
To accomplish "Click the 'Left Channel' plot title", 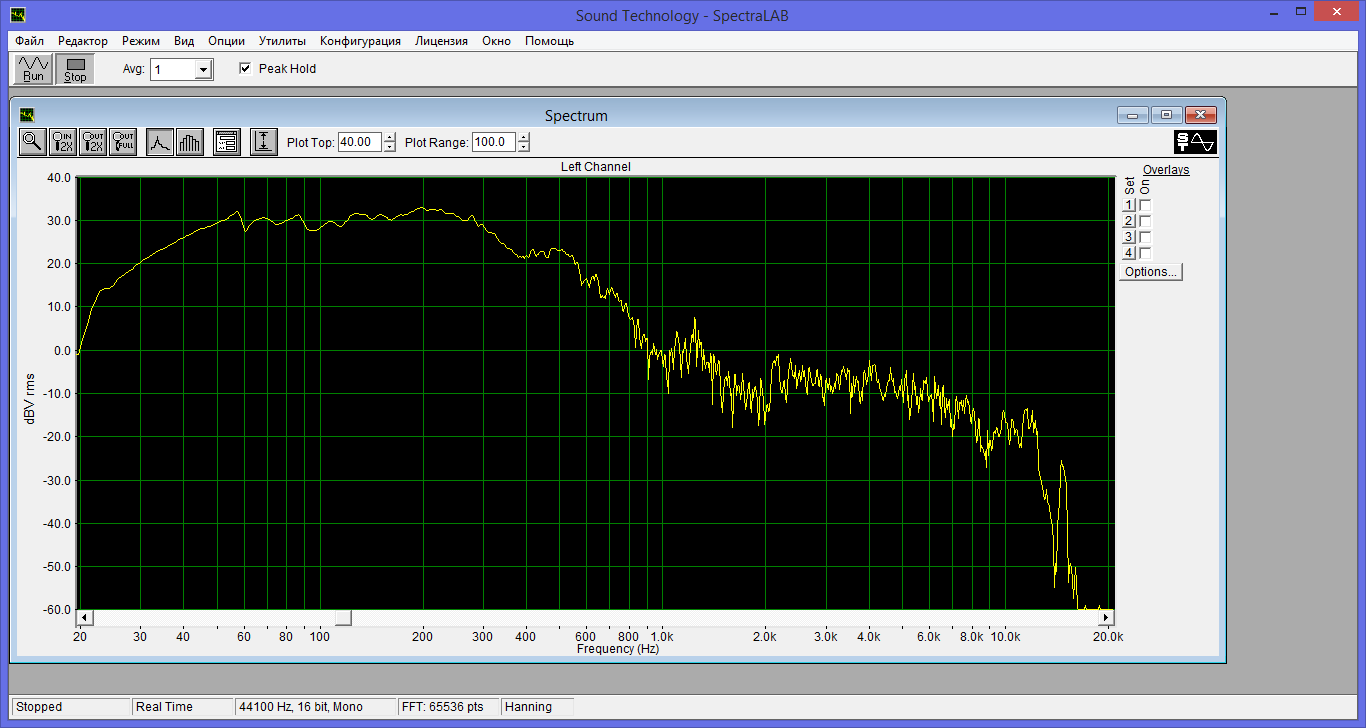I will (x=596, y=167).
